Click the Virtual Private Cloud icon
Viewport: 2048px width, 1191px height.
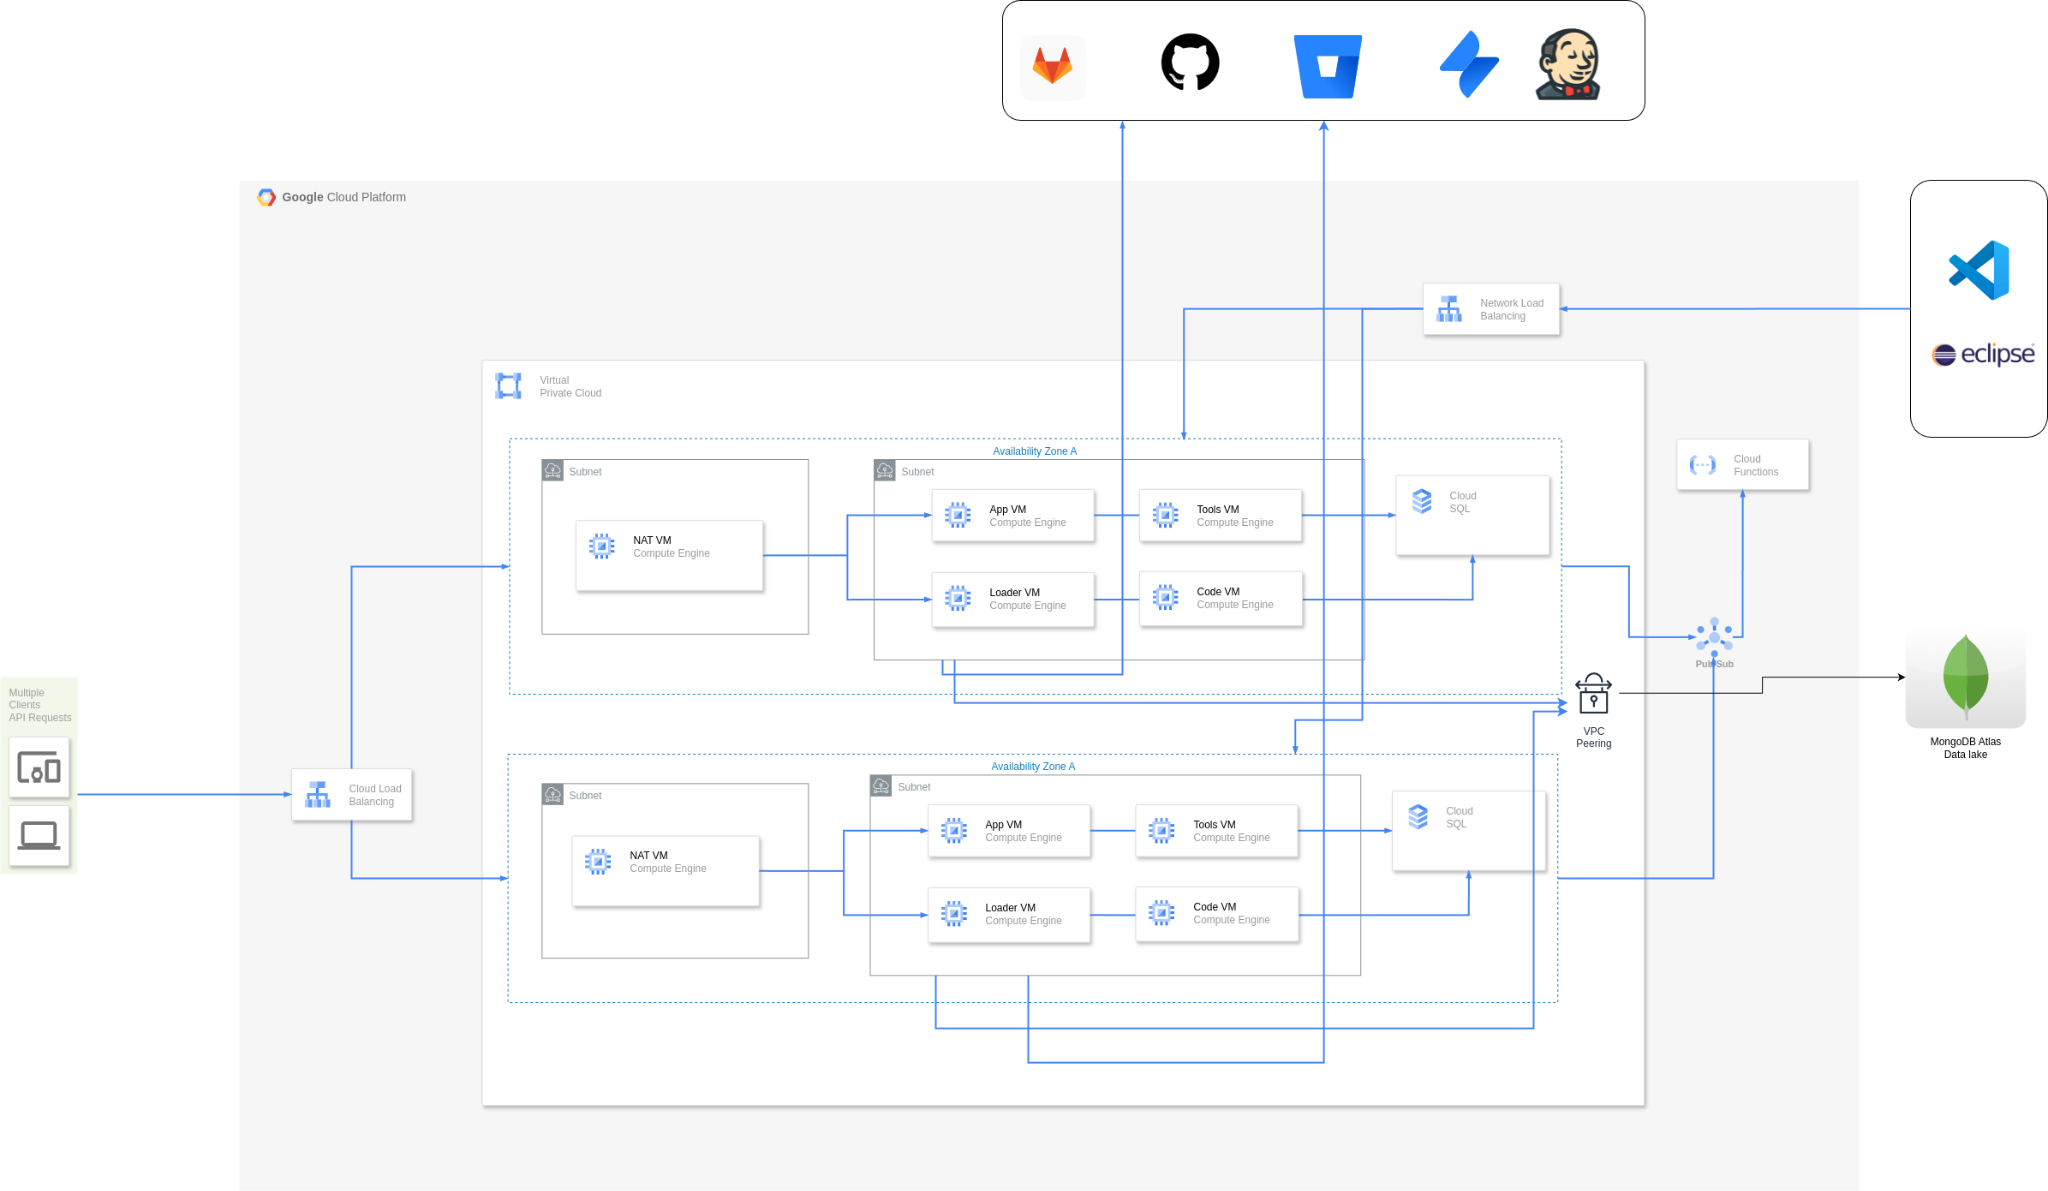[509, 386]
